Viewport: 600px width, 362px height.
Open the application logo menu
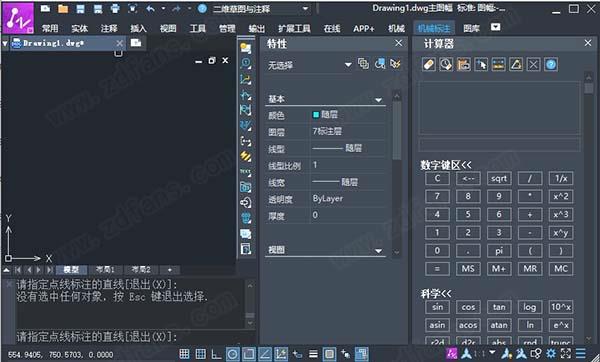click(18, 18)
